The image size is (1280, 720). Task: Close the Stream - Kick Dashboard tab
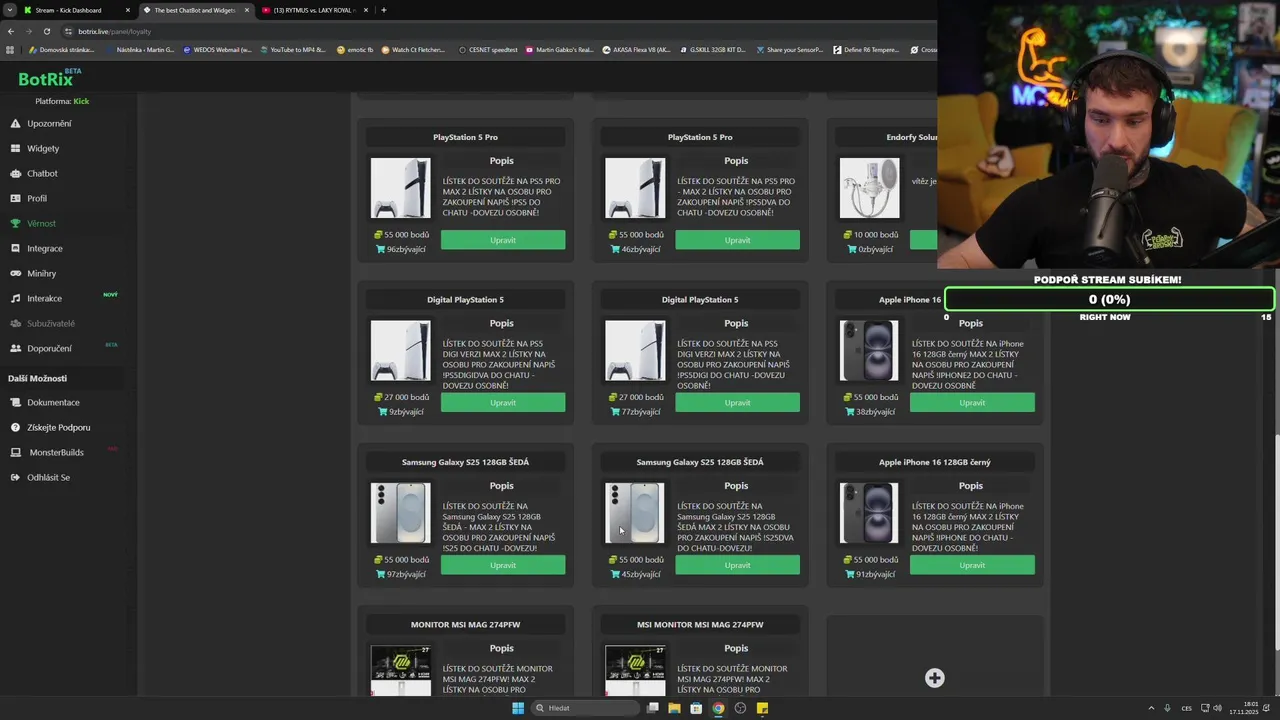(127, 10)
